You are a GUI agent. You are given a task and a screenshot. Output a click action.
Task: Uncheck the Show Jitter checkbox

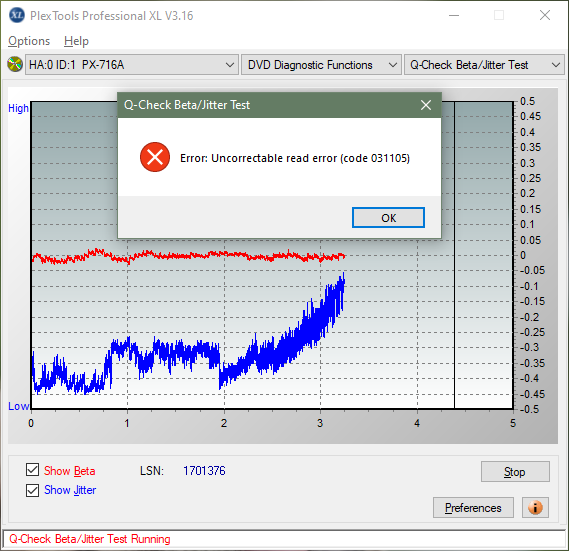tap(33, 490)
